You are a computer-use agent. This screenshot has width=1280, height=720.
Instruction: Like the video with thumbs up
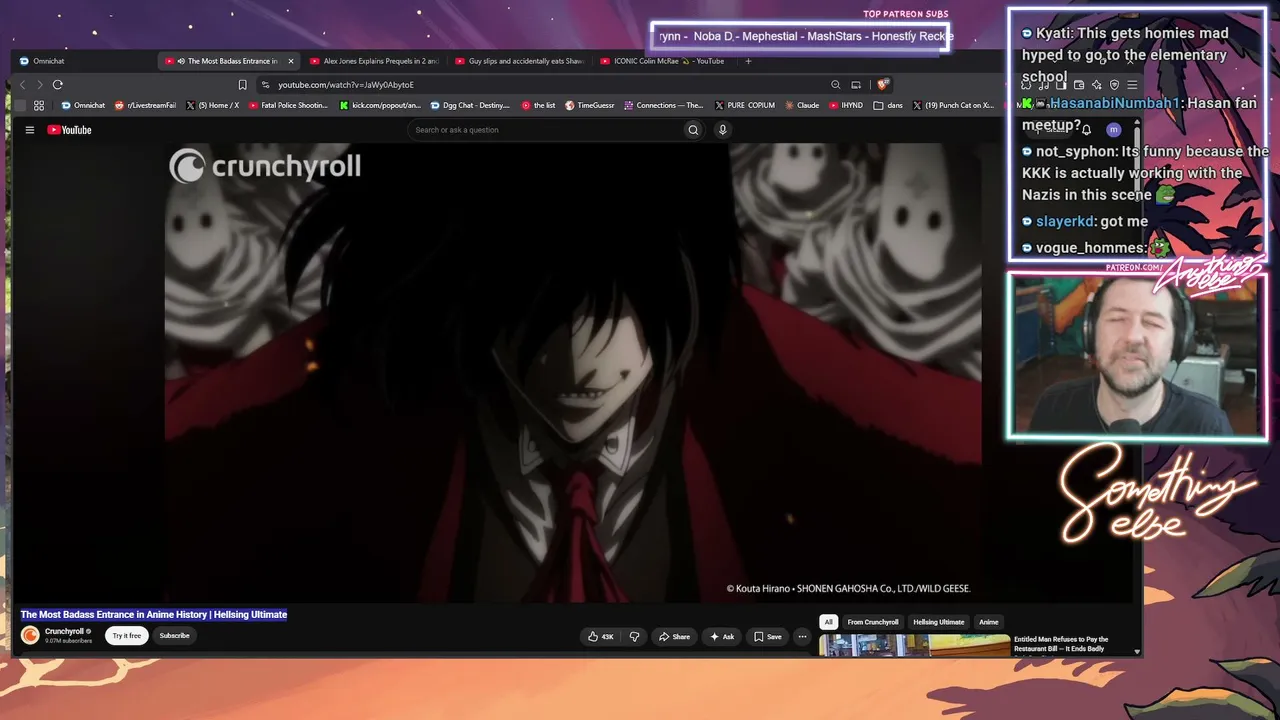(x=601, y=637)
